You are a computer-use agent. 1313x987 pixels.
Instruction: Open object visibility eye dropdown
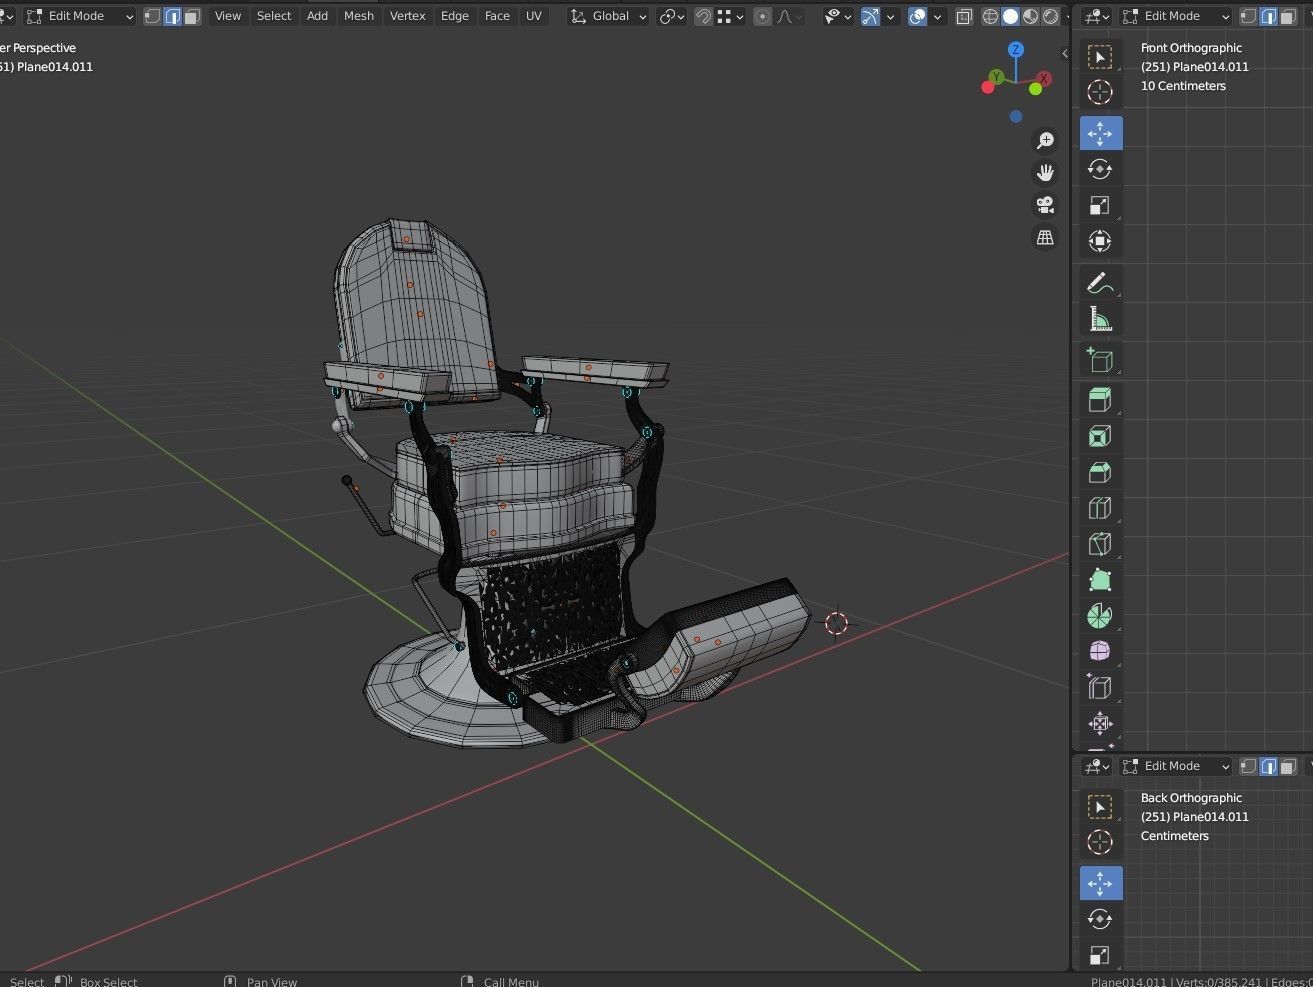tap(837, 16)
